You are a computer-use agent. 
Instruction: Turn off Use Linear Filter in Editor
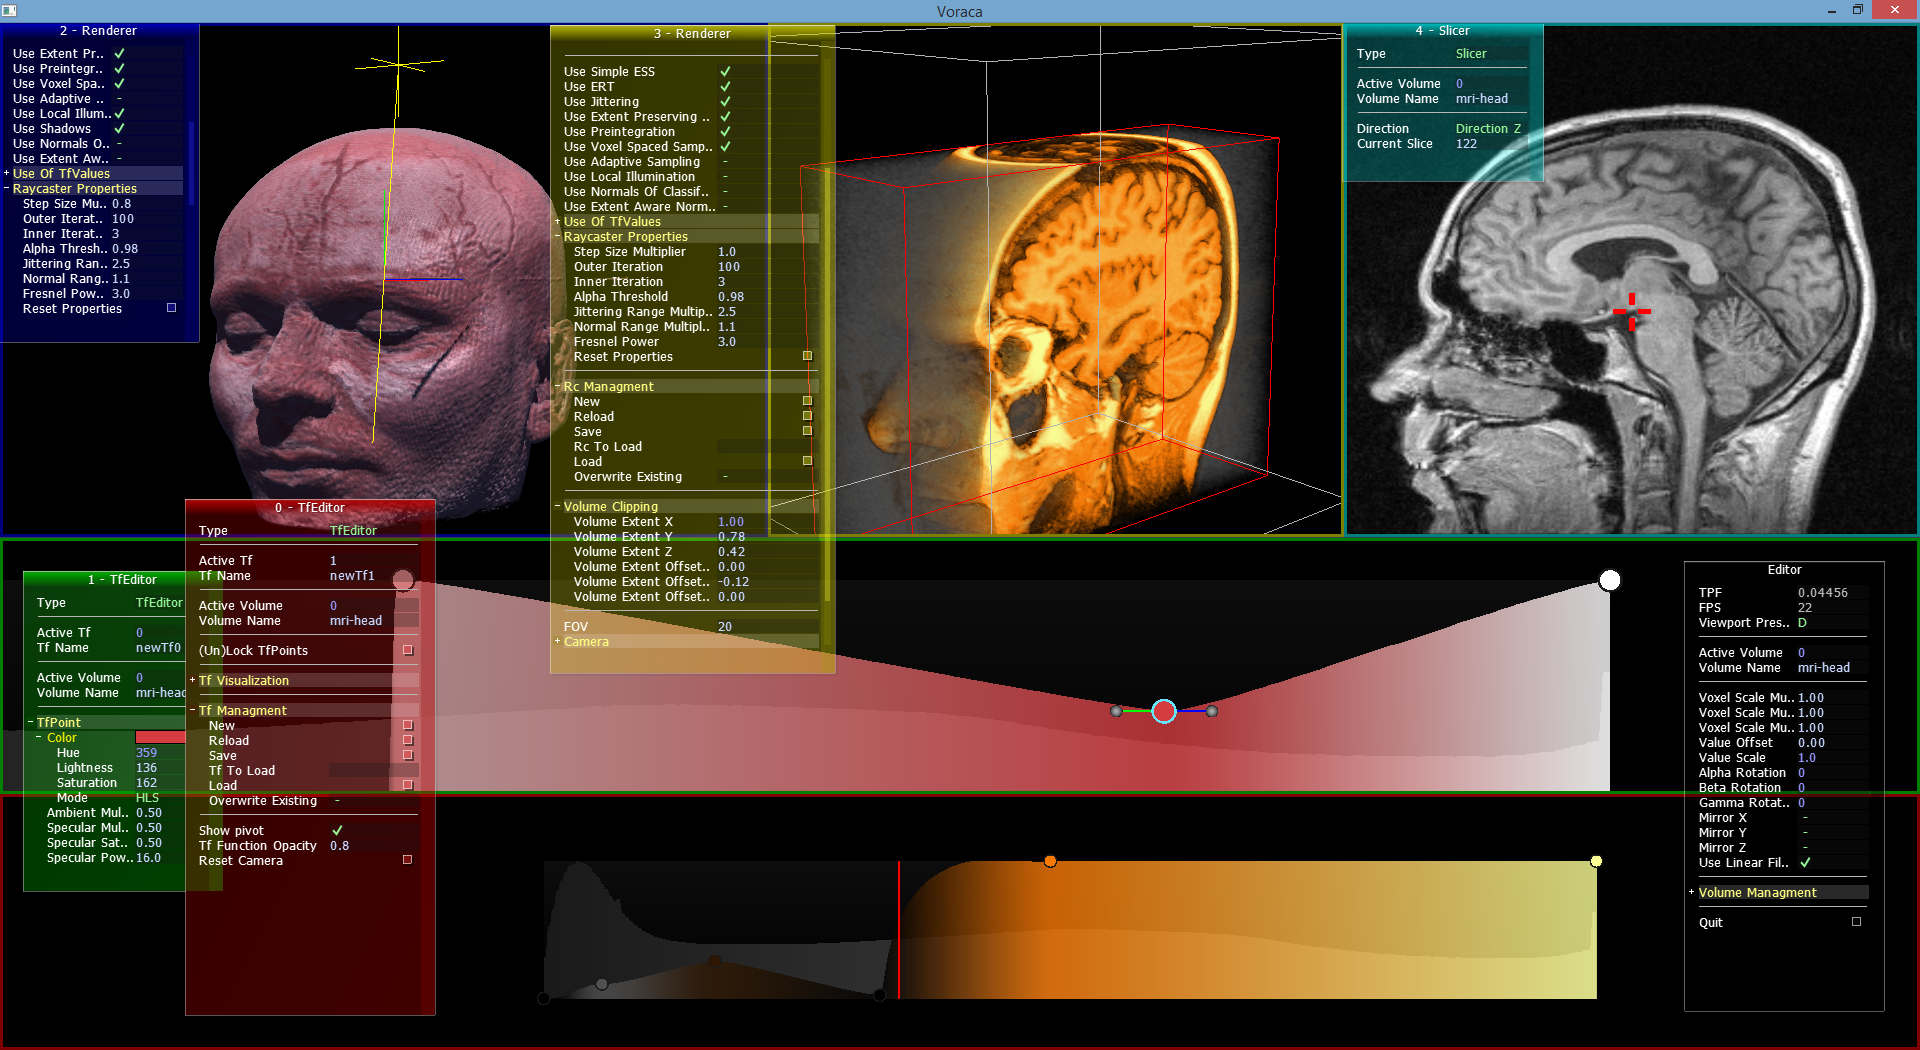point(1804,862)
